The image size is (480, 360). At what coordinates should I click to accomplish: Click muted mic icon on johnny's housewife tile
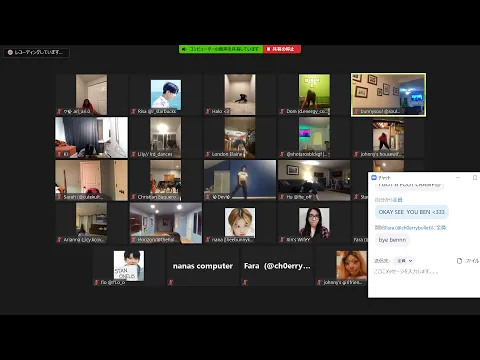356,154
